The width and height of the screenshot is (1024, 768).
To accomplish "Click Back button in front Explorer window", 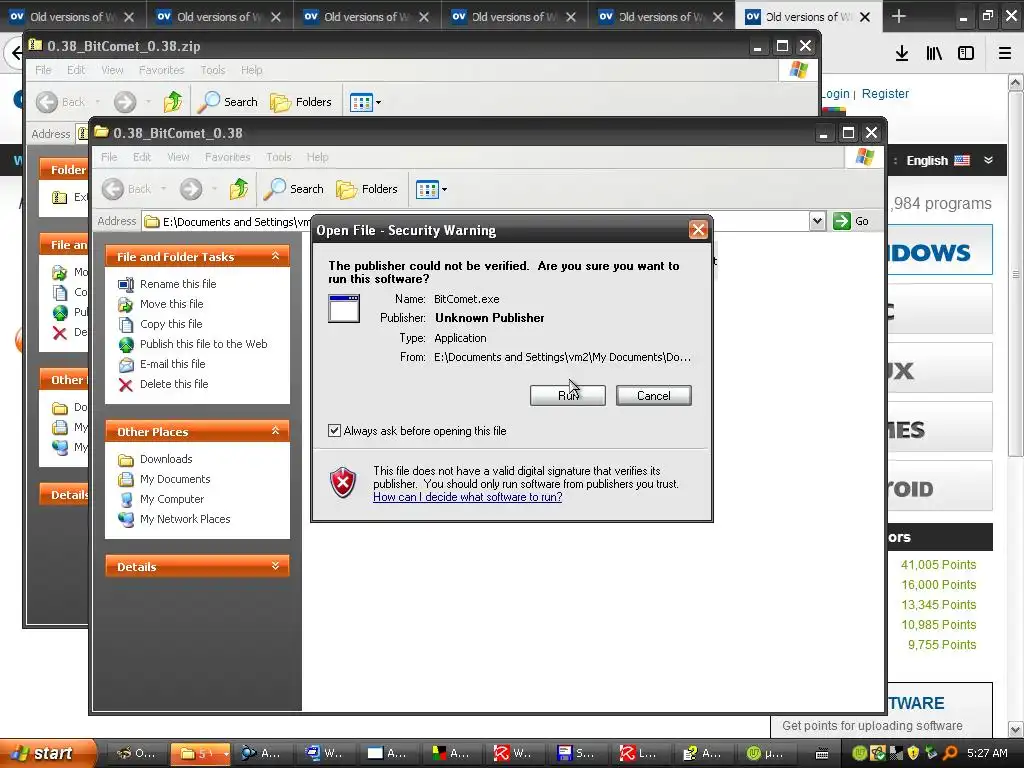I will (x=126, y=189).
